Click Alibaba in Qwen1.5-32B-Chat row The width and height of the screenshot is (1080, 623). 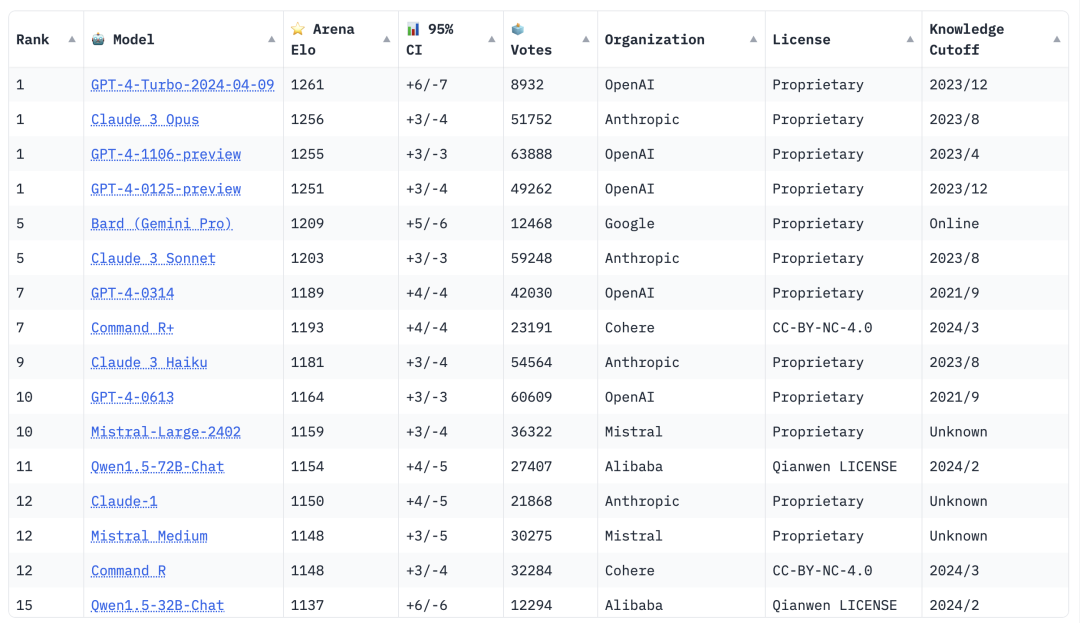[634, 606]
